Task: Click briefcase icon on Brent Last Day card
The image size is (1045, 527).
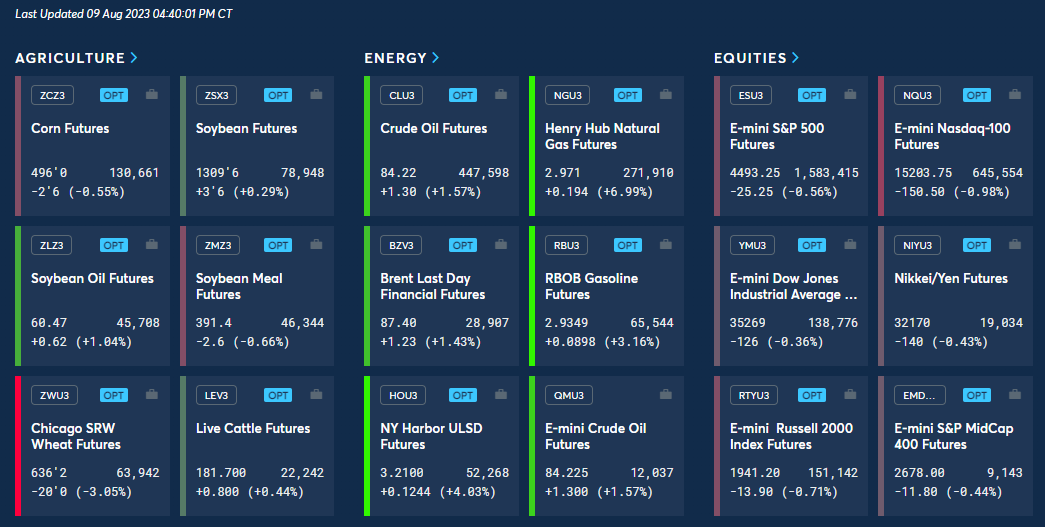Action: (x=501, y=245)
